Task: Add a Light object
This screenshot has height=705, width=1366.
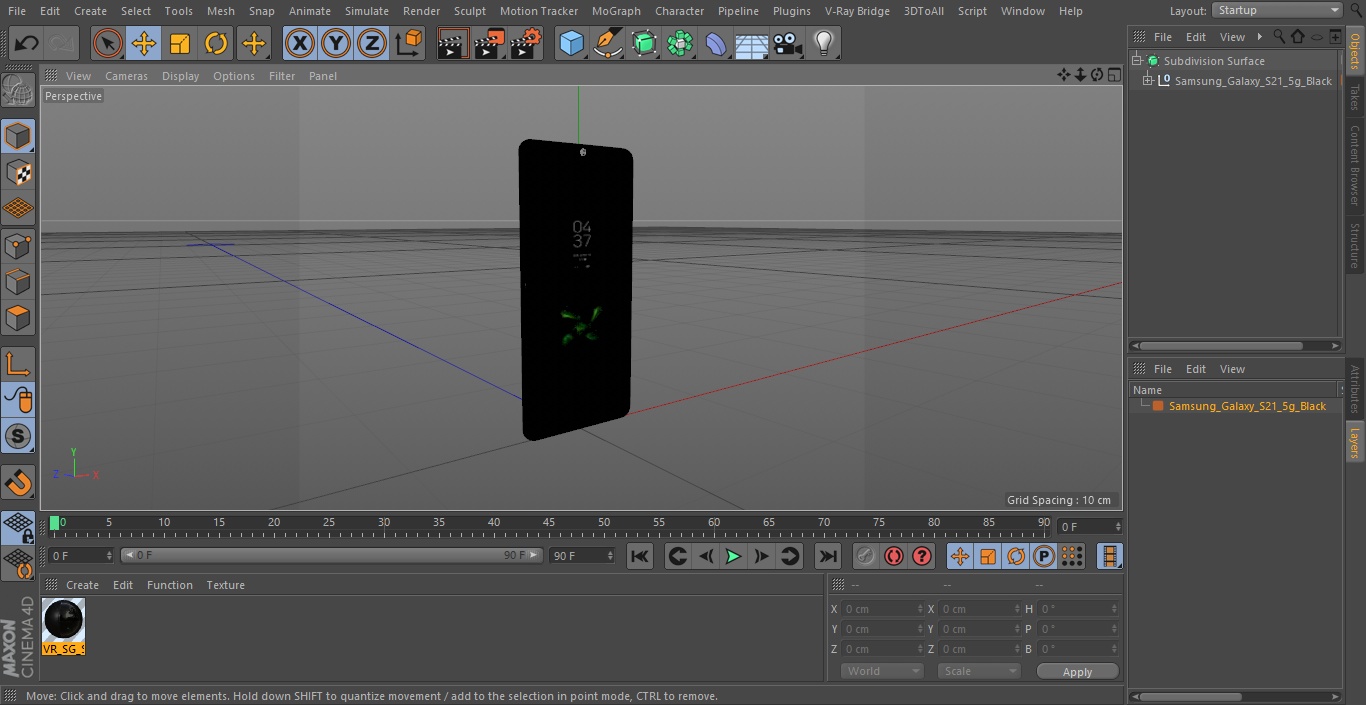Action: [x=824, y=43]
